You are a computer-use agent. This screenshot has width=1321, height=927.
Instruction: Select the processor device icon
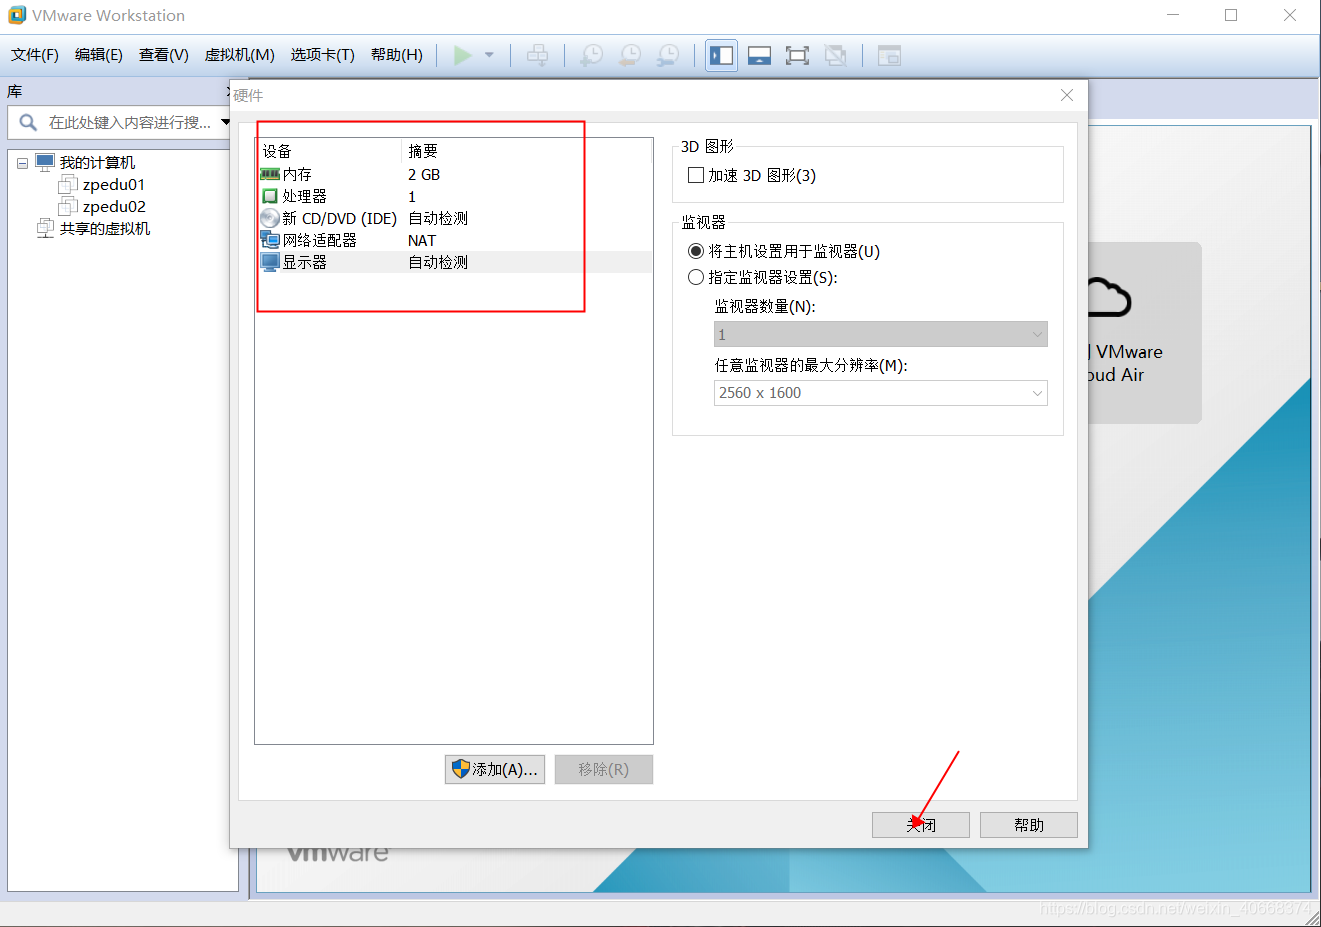click(x=270, y=196)
